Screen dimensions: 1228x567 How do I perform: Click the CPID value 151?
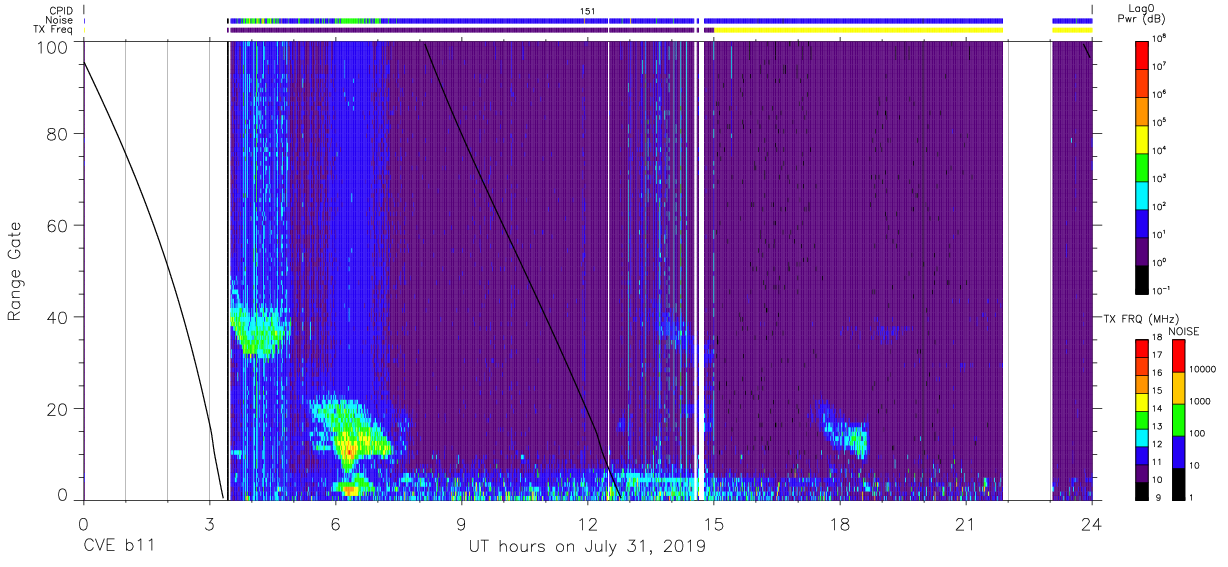click(588, 11)
